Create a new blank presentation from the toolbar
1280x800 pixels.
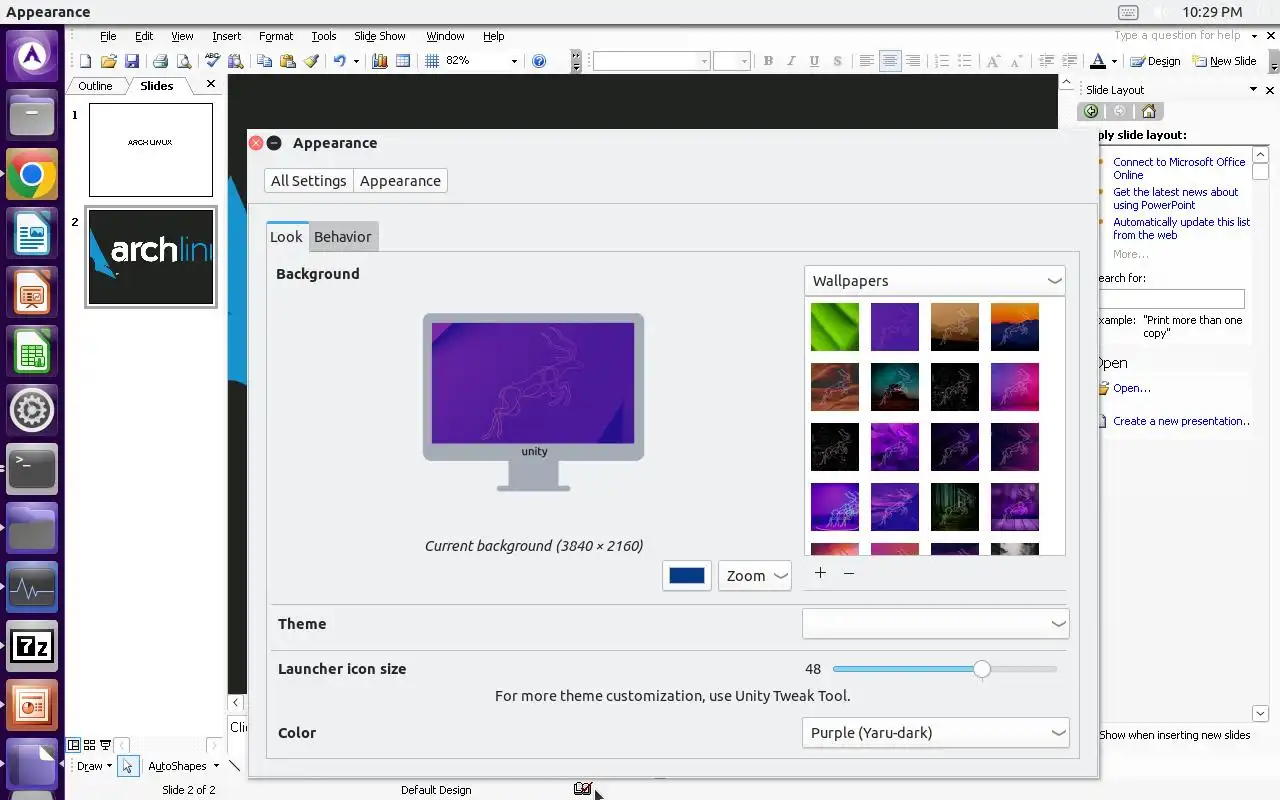[86, 61]
